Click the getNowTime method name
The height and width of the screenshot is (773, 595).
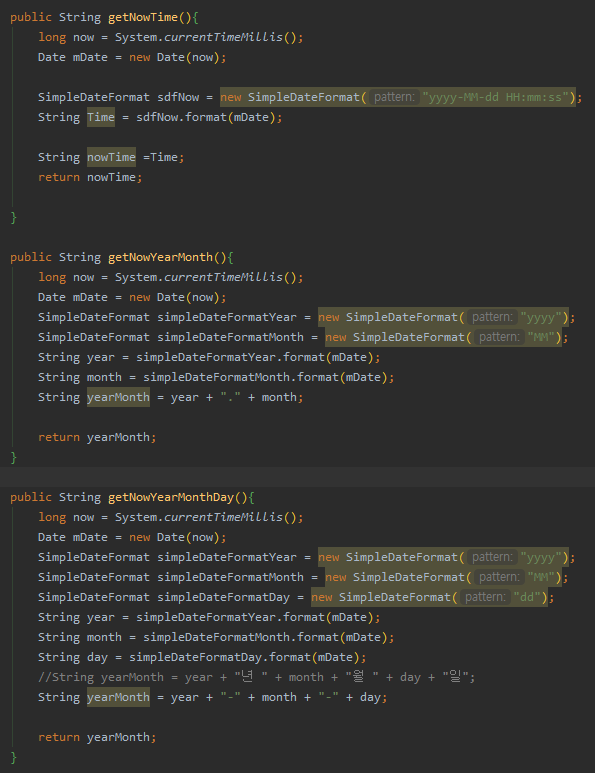pyautogui.click(x=143, y=17)
